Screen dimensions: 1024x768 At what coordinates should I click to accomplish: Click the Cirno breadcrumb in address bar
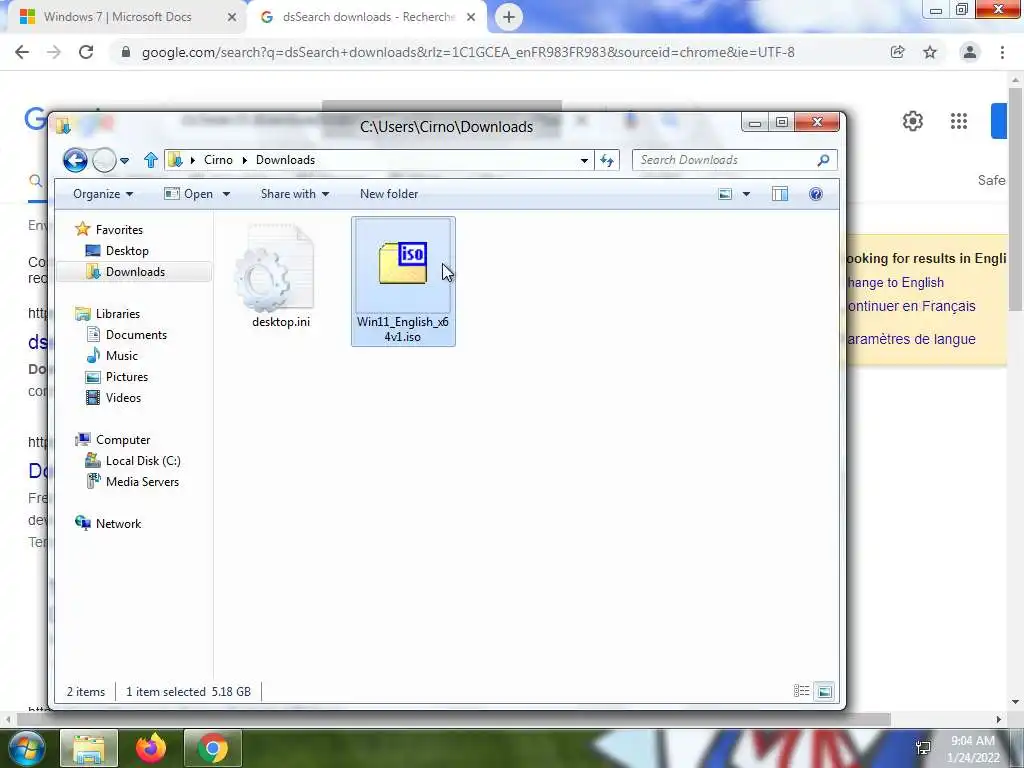tap(218, 160)
